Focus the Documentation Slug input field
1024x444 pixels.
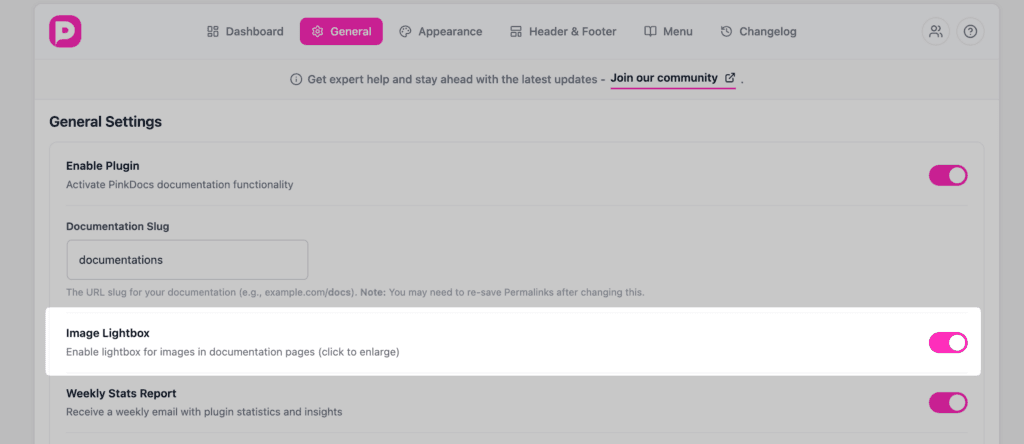(x=187, y=260)
